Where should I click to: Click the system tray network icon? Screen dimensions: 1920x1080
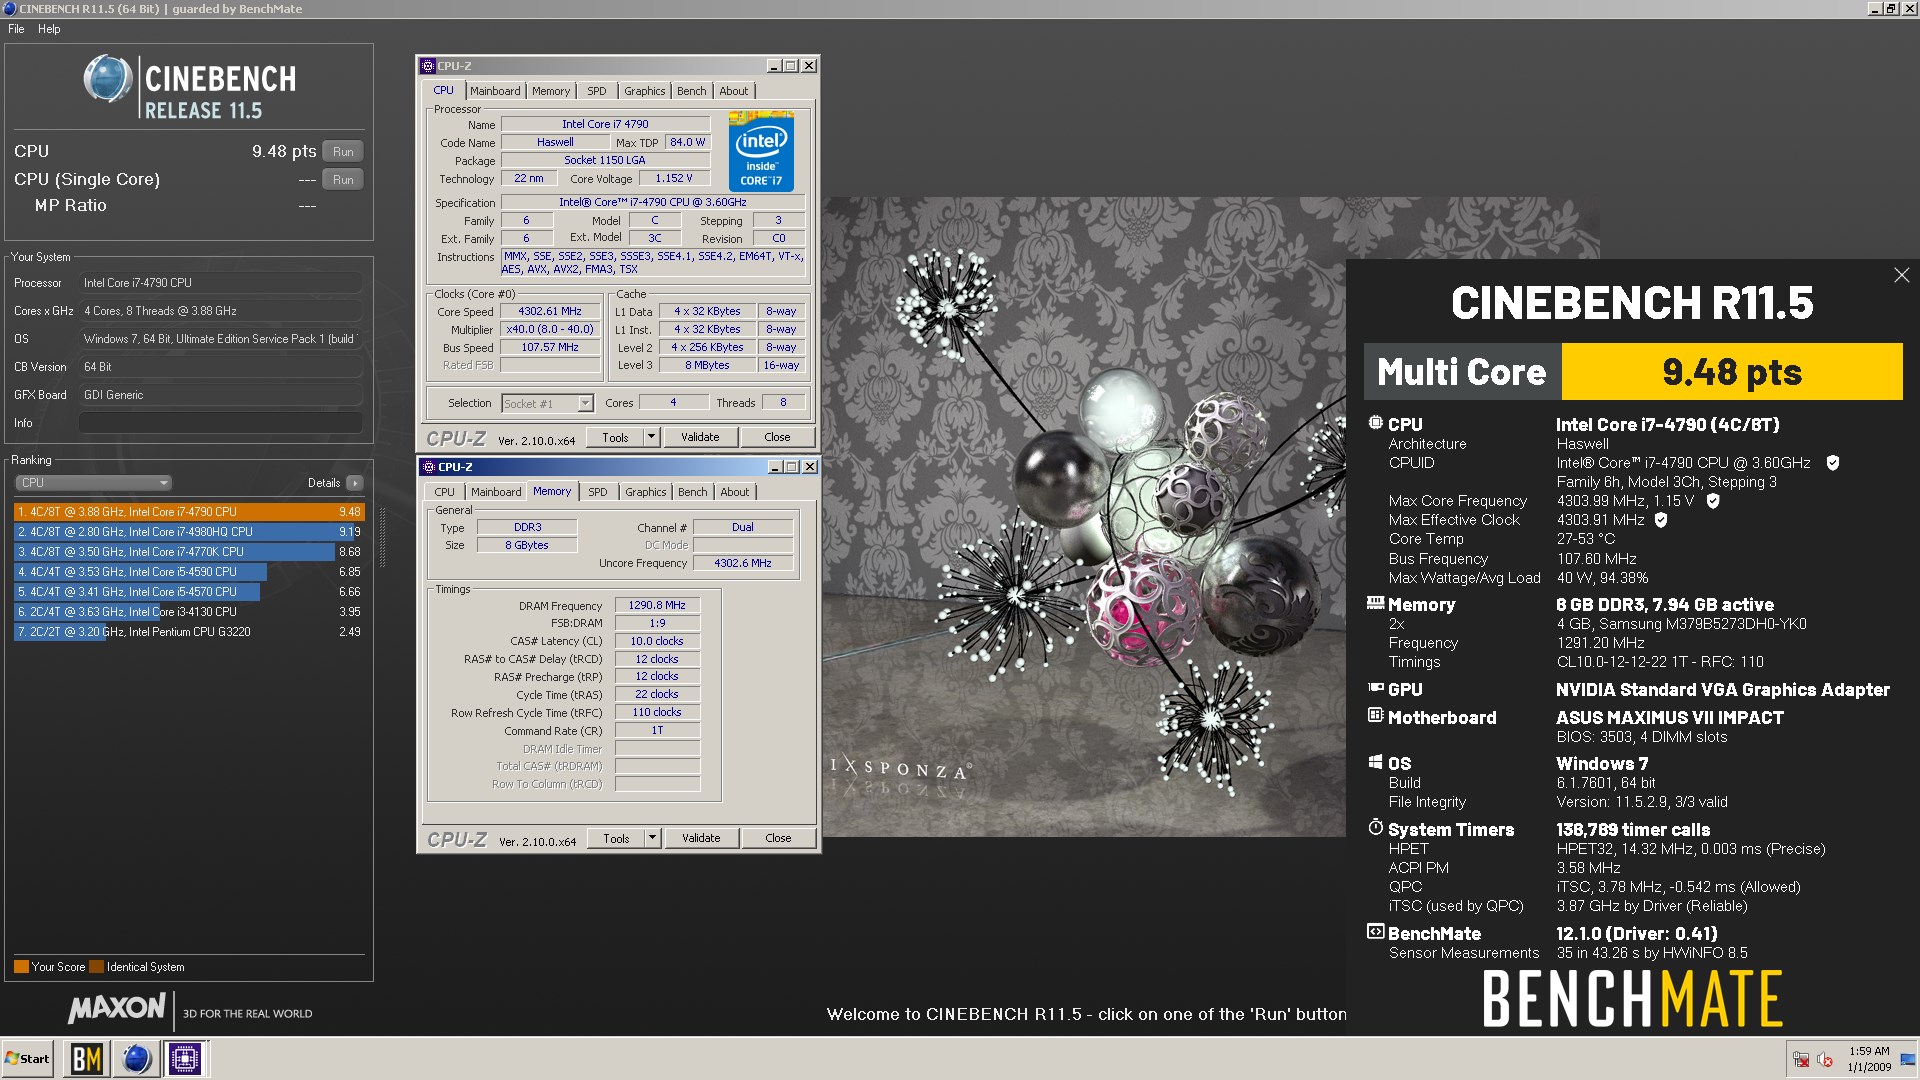click(x=1801, y=1059)
